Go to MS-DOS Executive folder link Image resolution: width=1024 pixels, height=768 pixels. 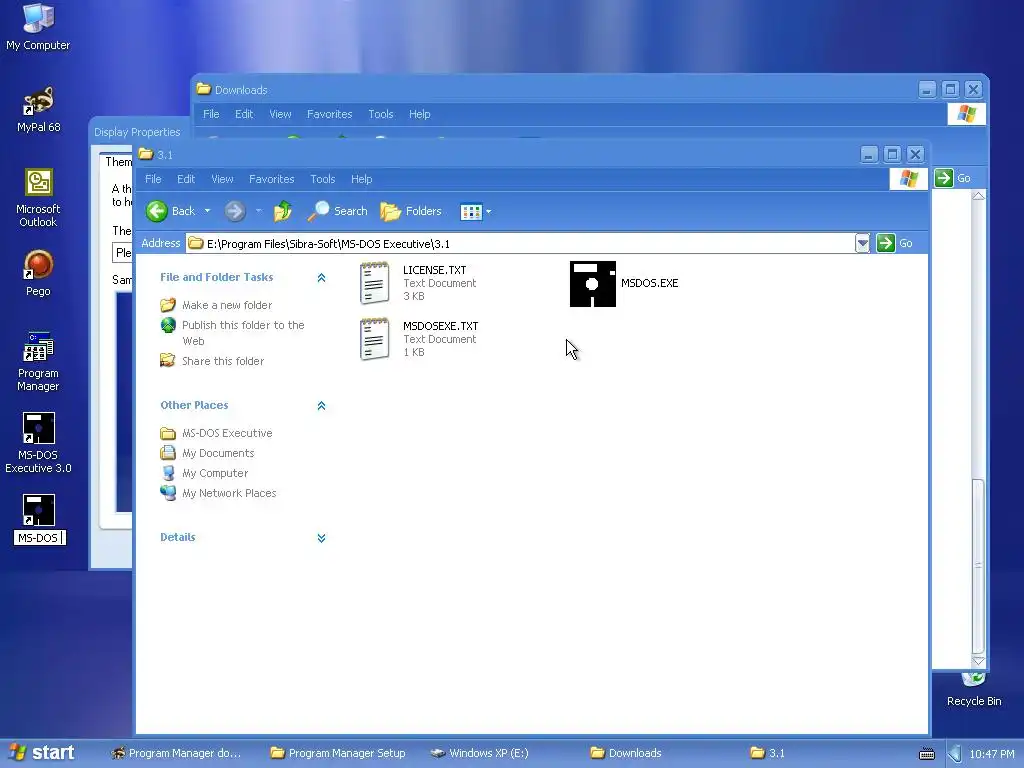(227, 433)
